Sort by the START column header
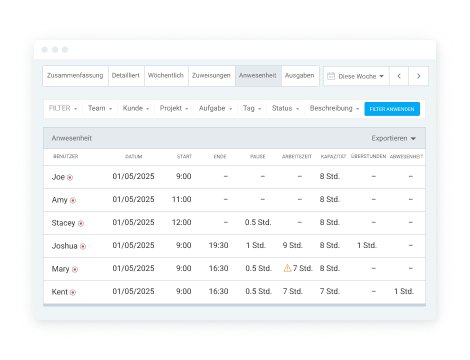 pyautogui.click(x=184, y=156)
